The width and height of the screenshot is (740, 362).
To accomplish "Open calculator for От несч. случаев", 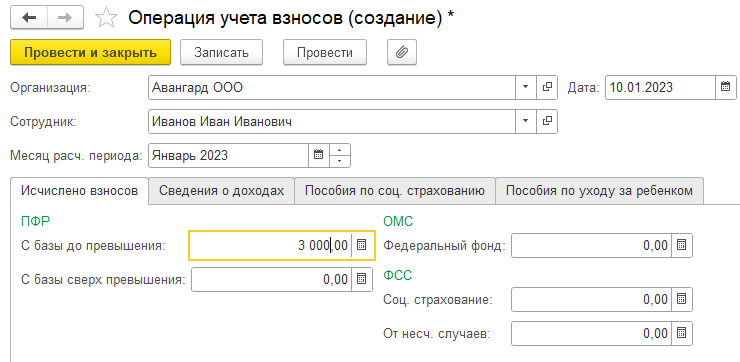I will tap(681, 333).
